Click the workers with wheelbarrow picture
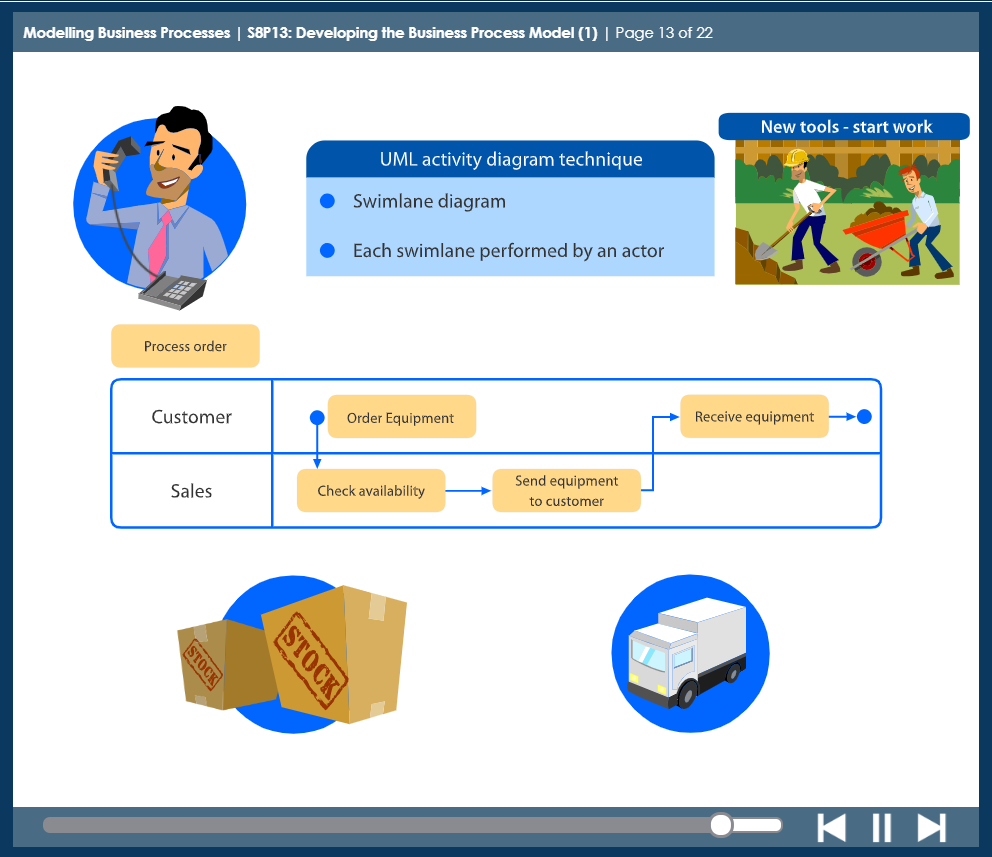Image resolution: width=992 pixels, height=857 pixels. click(847, 212)
